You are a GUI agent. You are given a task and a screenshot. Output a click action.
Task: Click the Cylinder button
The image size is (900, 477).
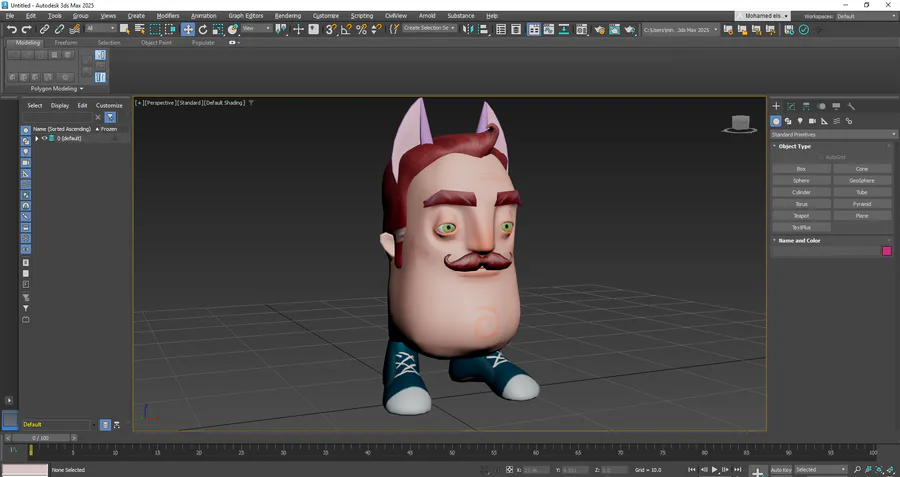click(x=801, y=192)
